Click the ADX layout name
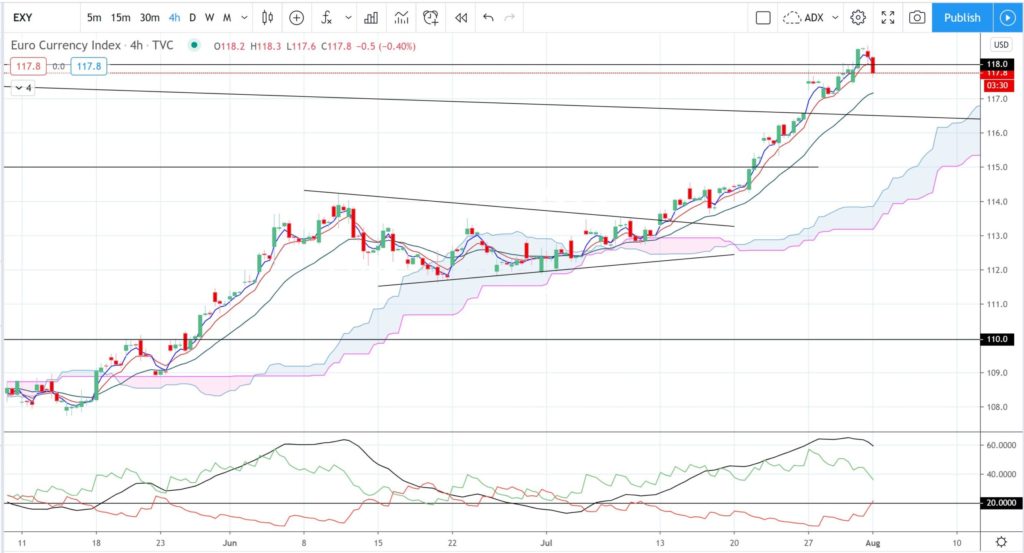Image resolution: width=1024 pixels, height=553 pixels. pos(814,18)
